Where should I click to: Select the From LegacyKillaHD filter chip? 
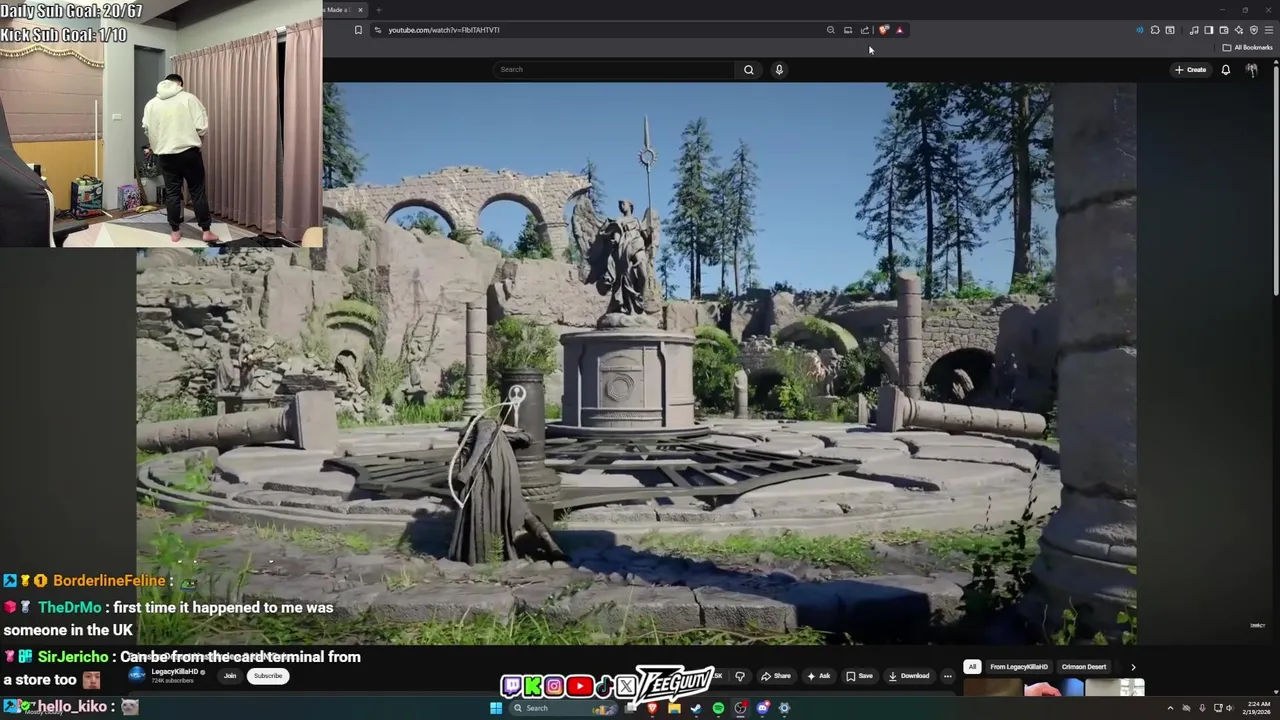click(1019, 667)
